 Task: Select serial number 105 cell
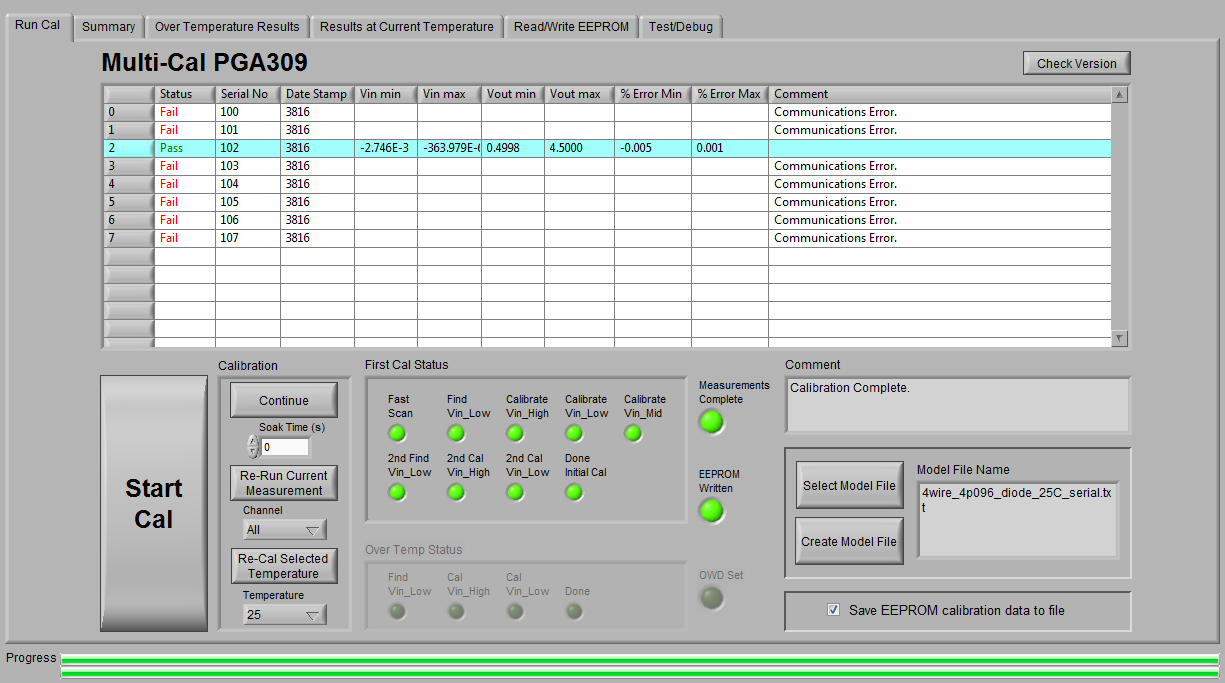point(247,202)
